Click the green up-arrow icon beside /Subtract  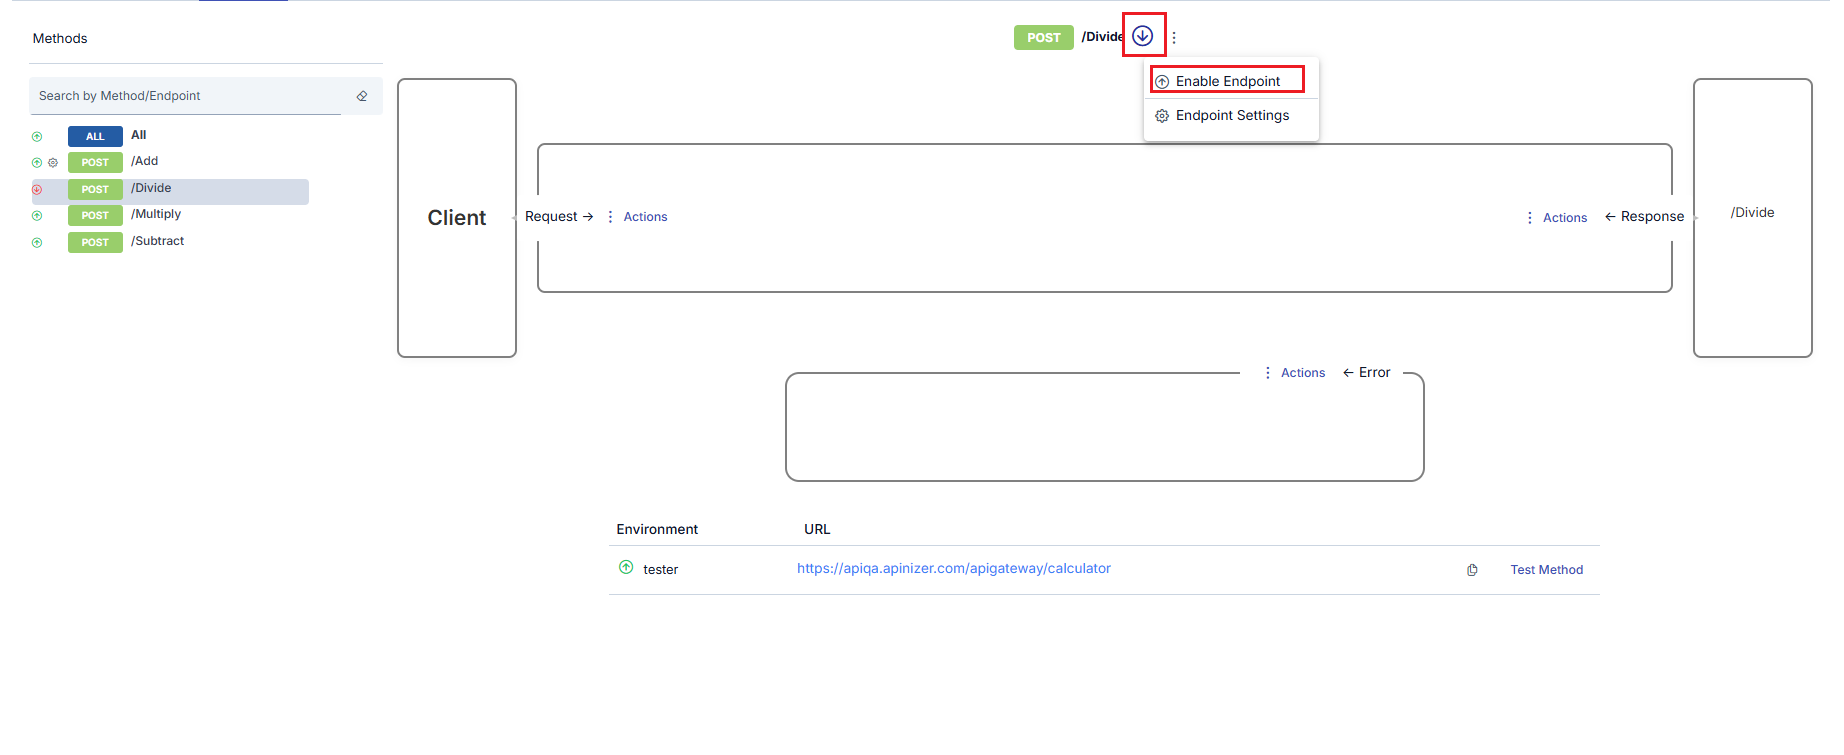pos(37,242)
